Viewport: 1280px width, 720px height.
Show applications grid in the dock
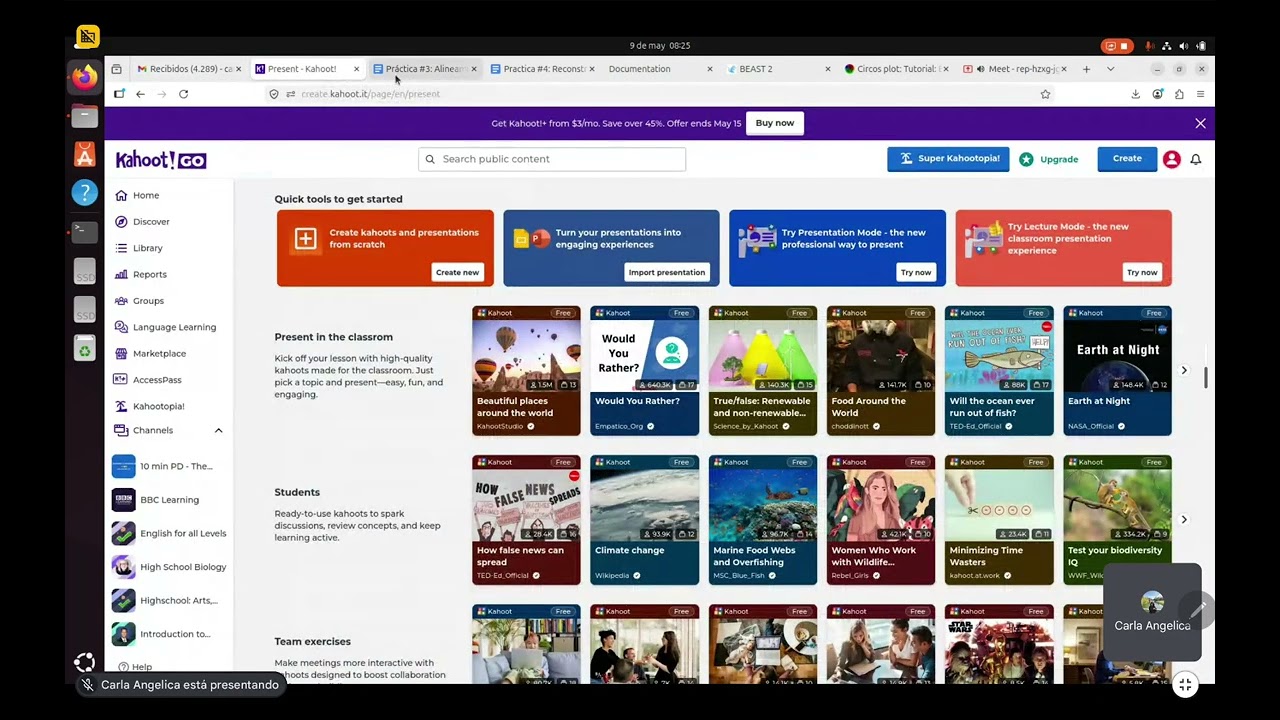(x=85, y=662)
